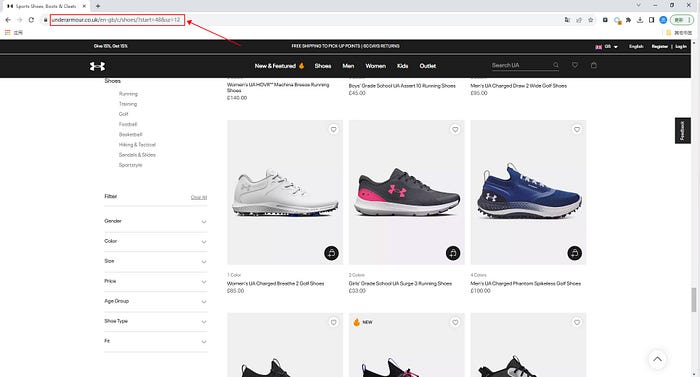Expand the Gender filter

(156, 221)
